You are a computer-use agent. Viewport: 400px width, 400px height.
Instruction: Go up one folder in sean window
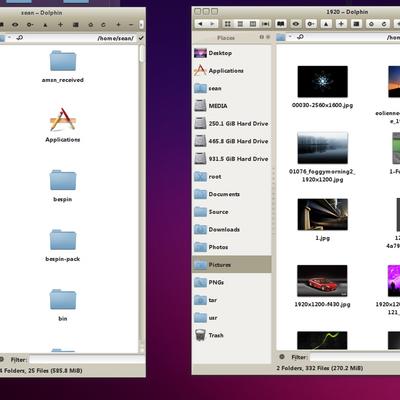[x=45, y=25]
